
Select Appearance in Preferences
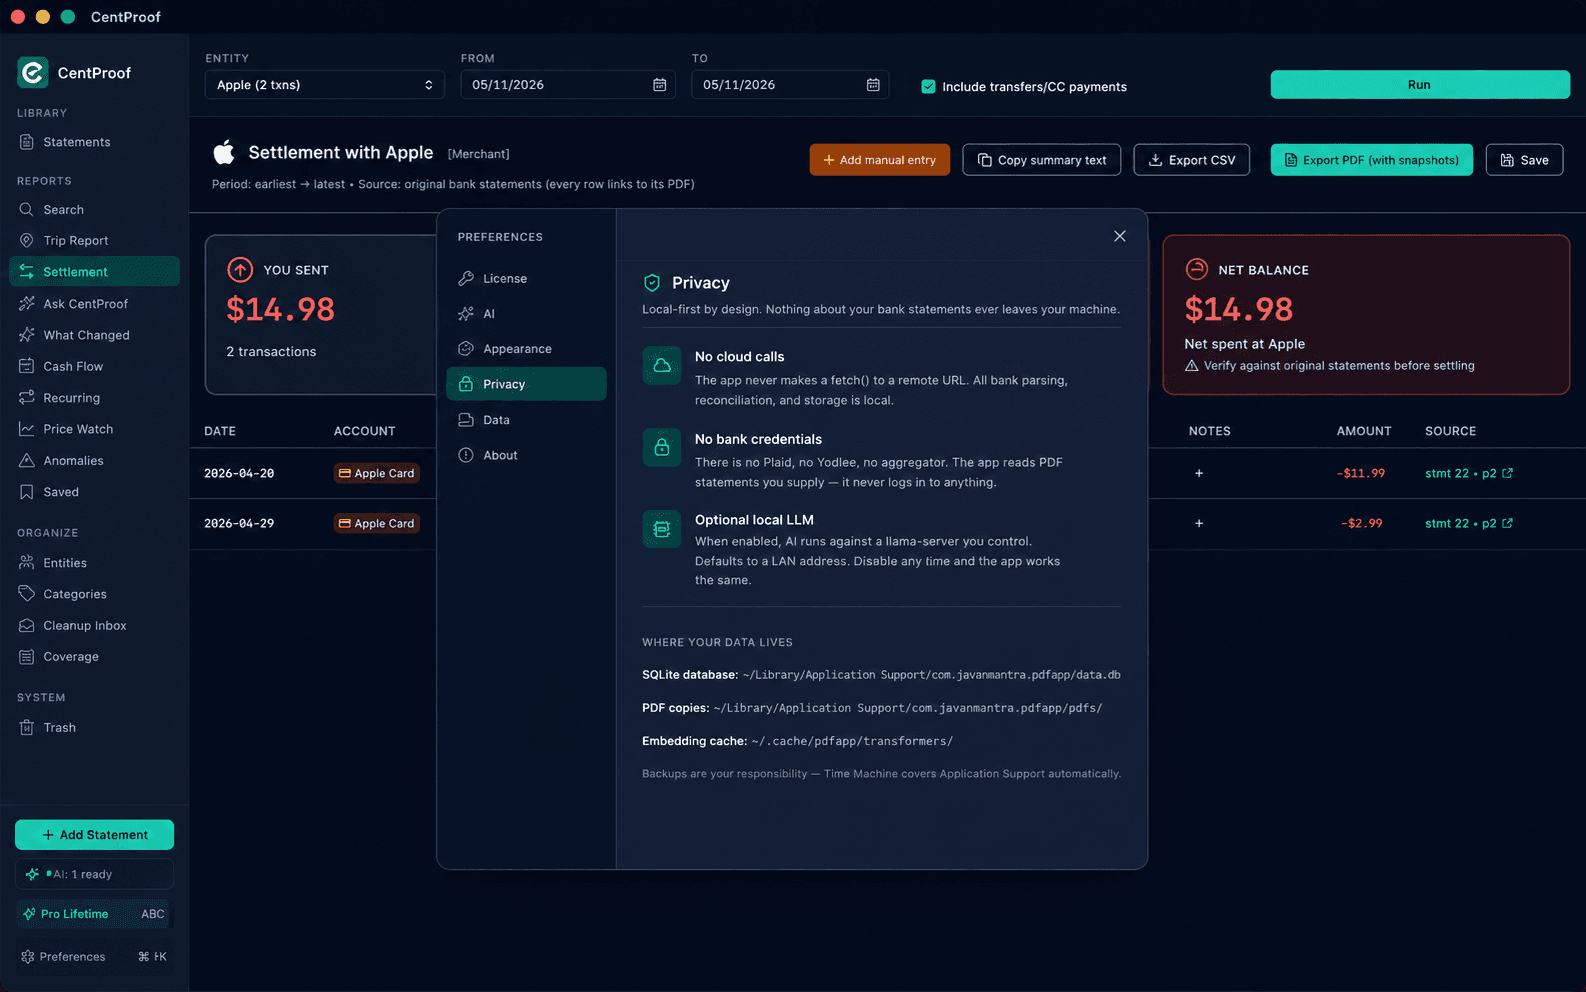[526, 349]
